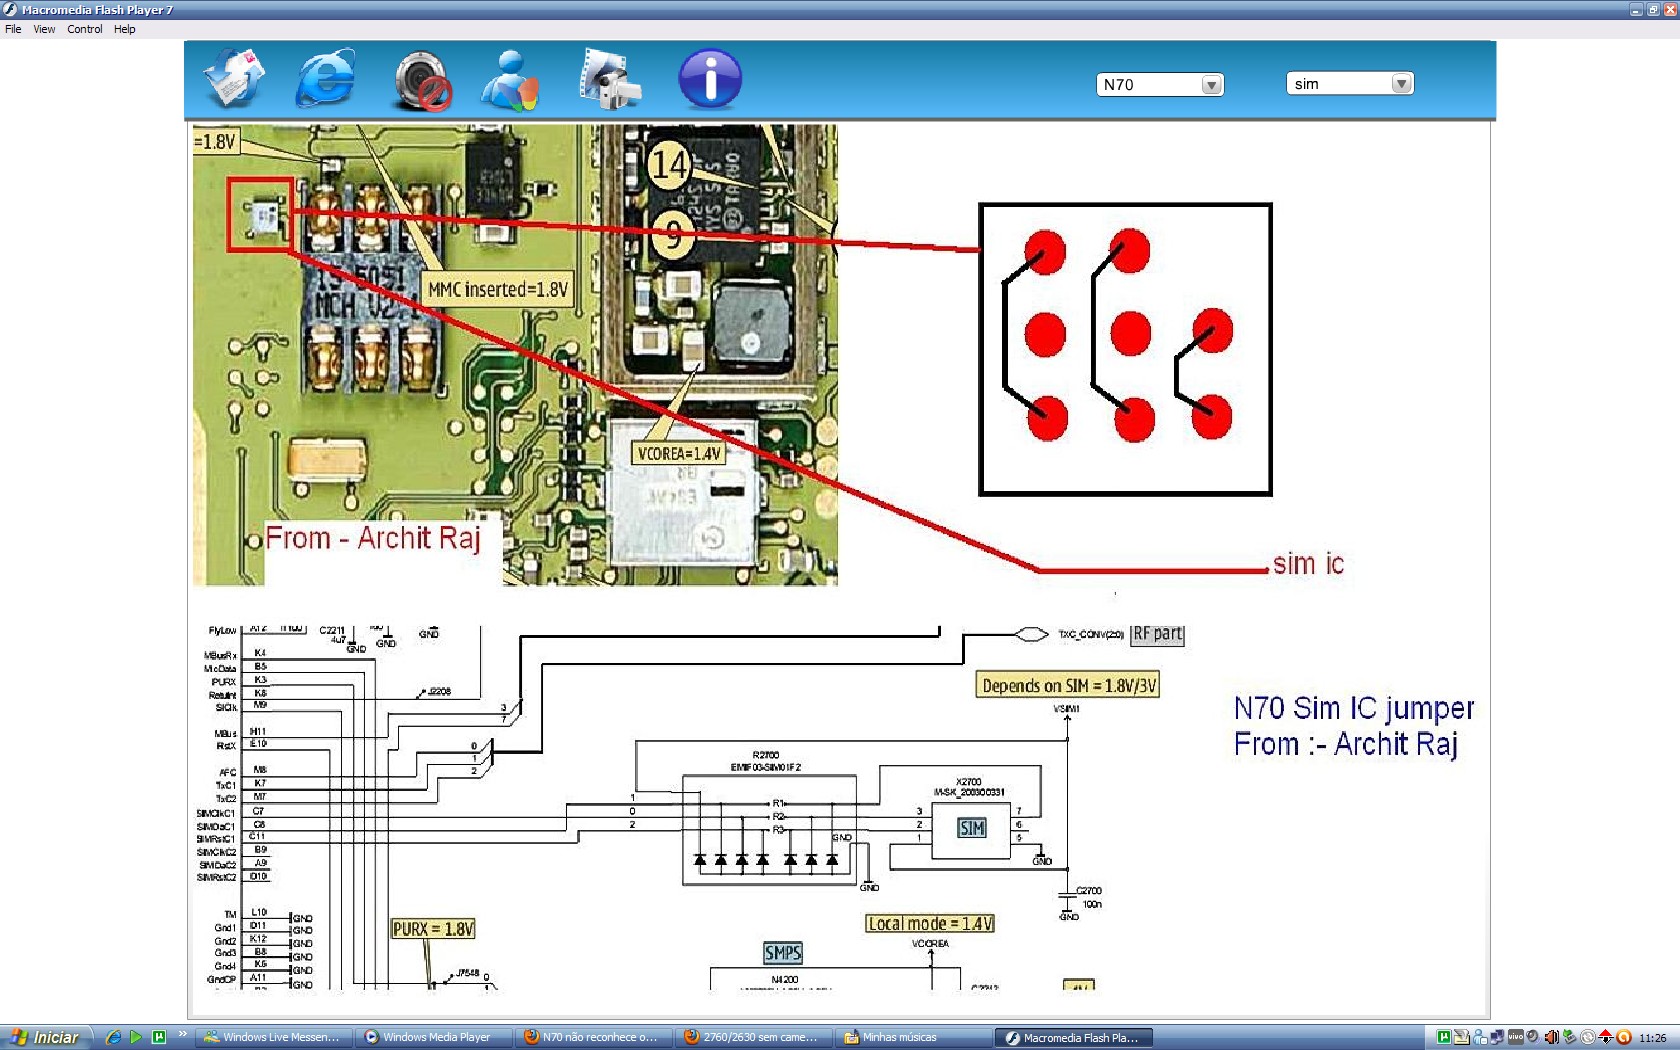Click the 'RF part' label in schematic
Viewport: 1680px width, 1050px height.
click(1157, 634)
